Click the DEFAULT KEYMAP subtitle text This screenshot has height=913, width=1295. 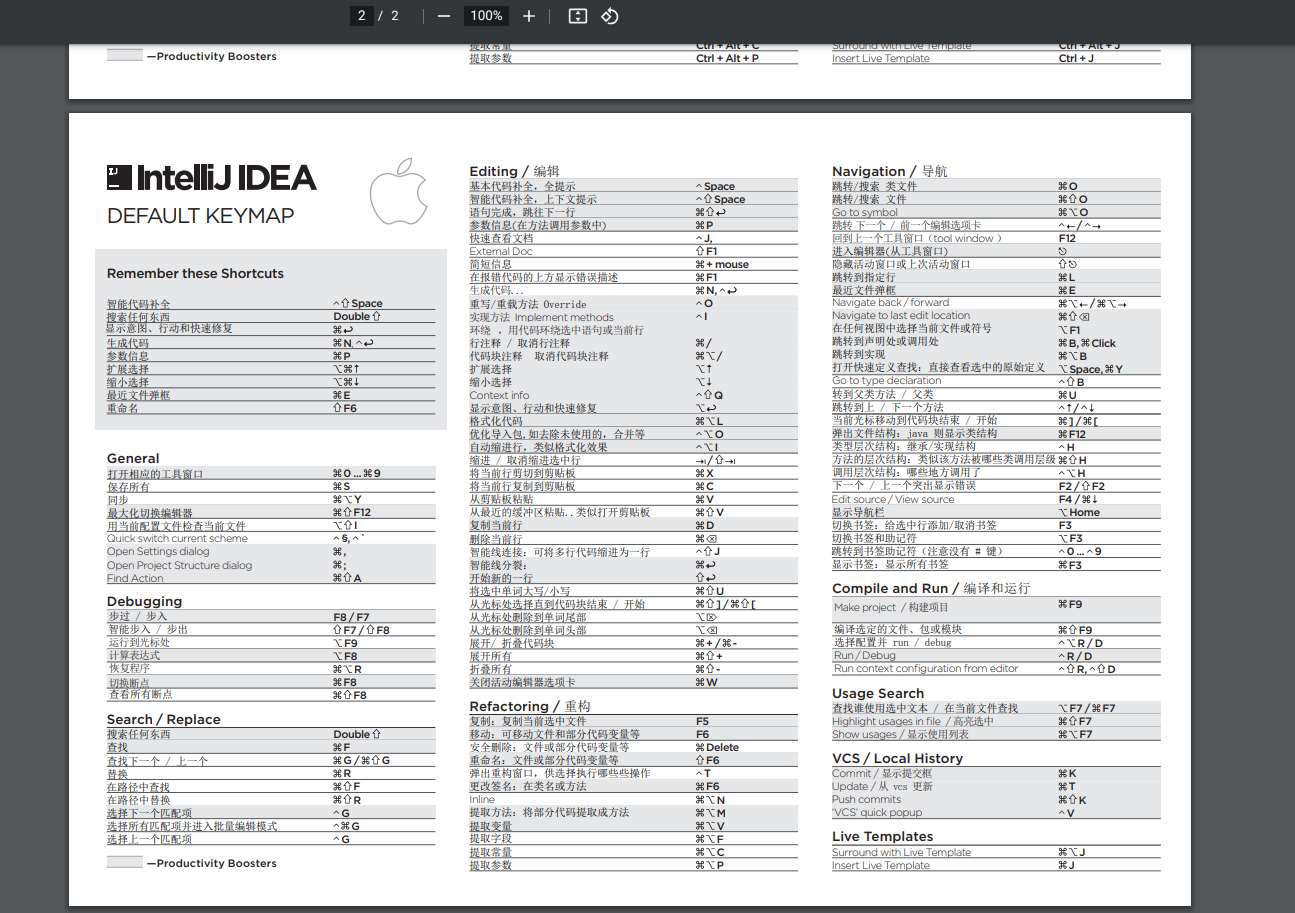coord(200,216)
